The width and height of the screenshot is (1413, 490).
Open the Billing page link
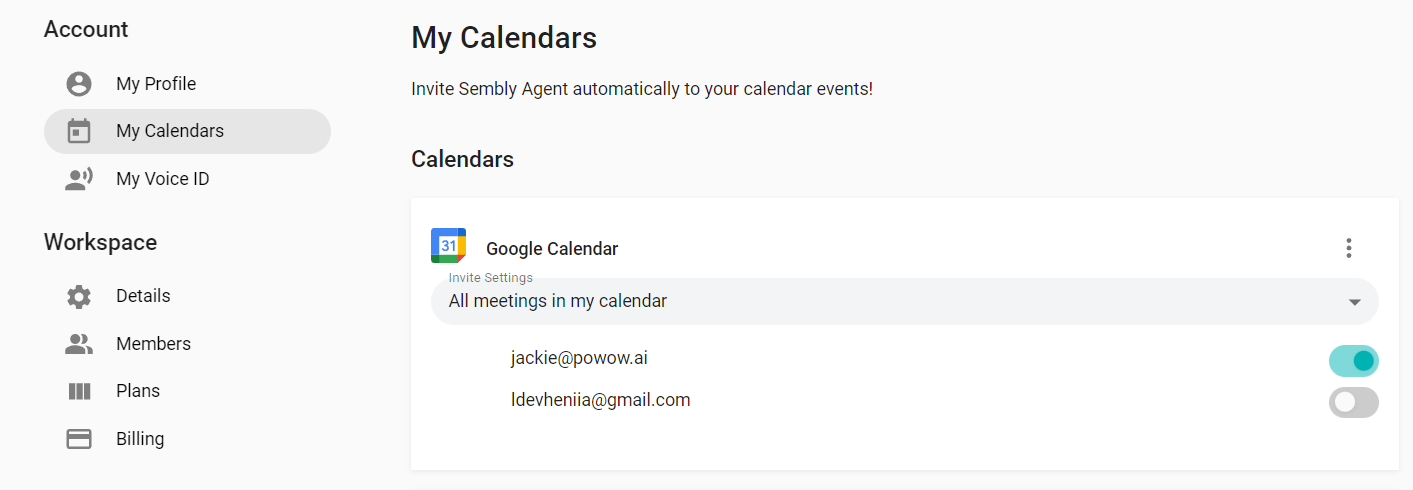(x=140, y=439)
